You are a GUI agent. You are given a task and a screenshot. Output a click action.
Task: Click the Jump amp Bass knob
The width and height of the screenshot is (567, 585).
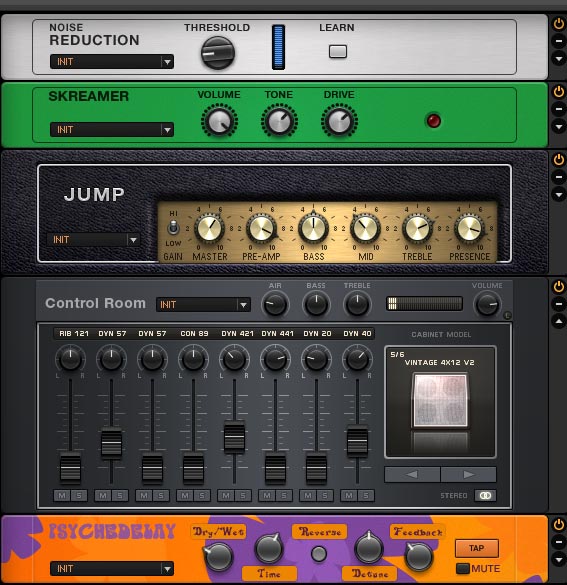(x=313, y=228)
